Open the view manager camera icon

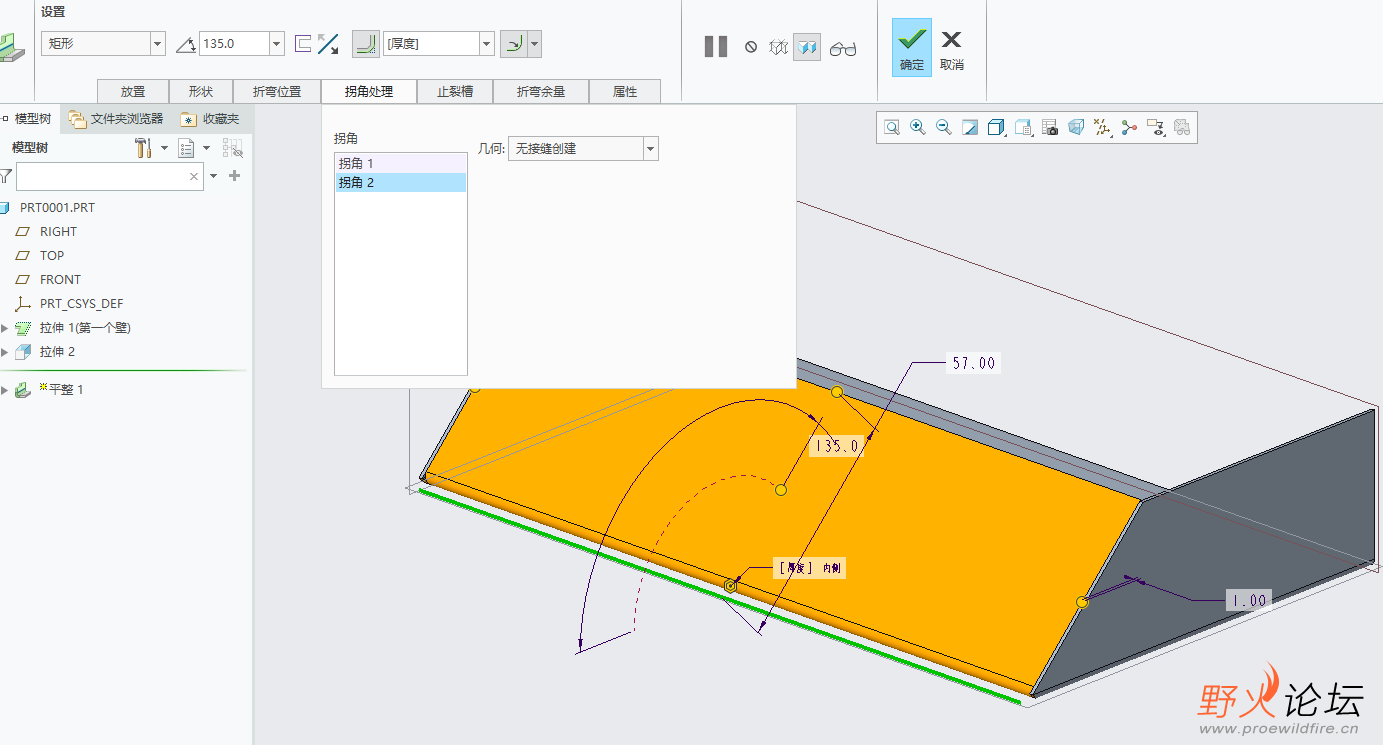[x=1050, y=127]
